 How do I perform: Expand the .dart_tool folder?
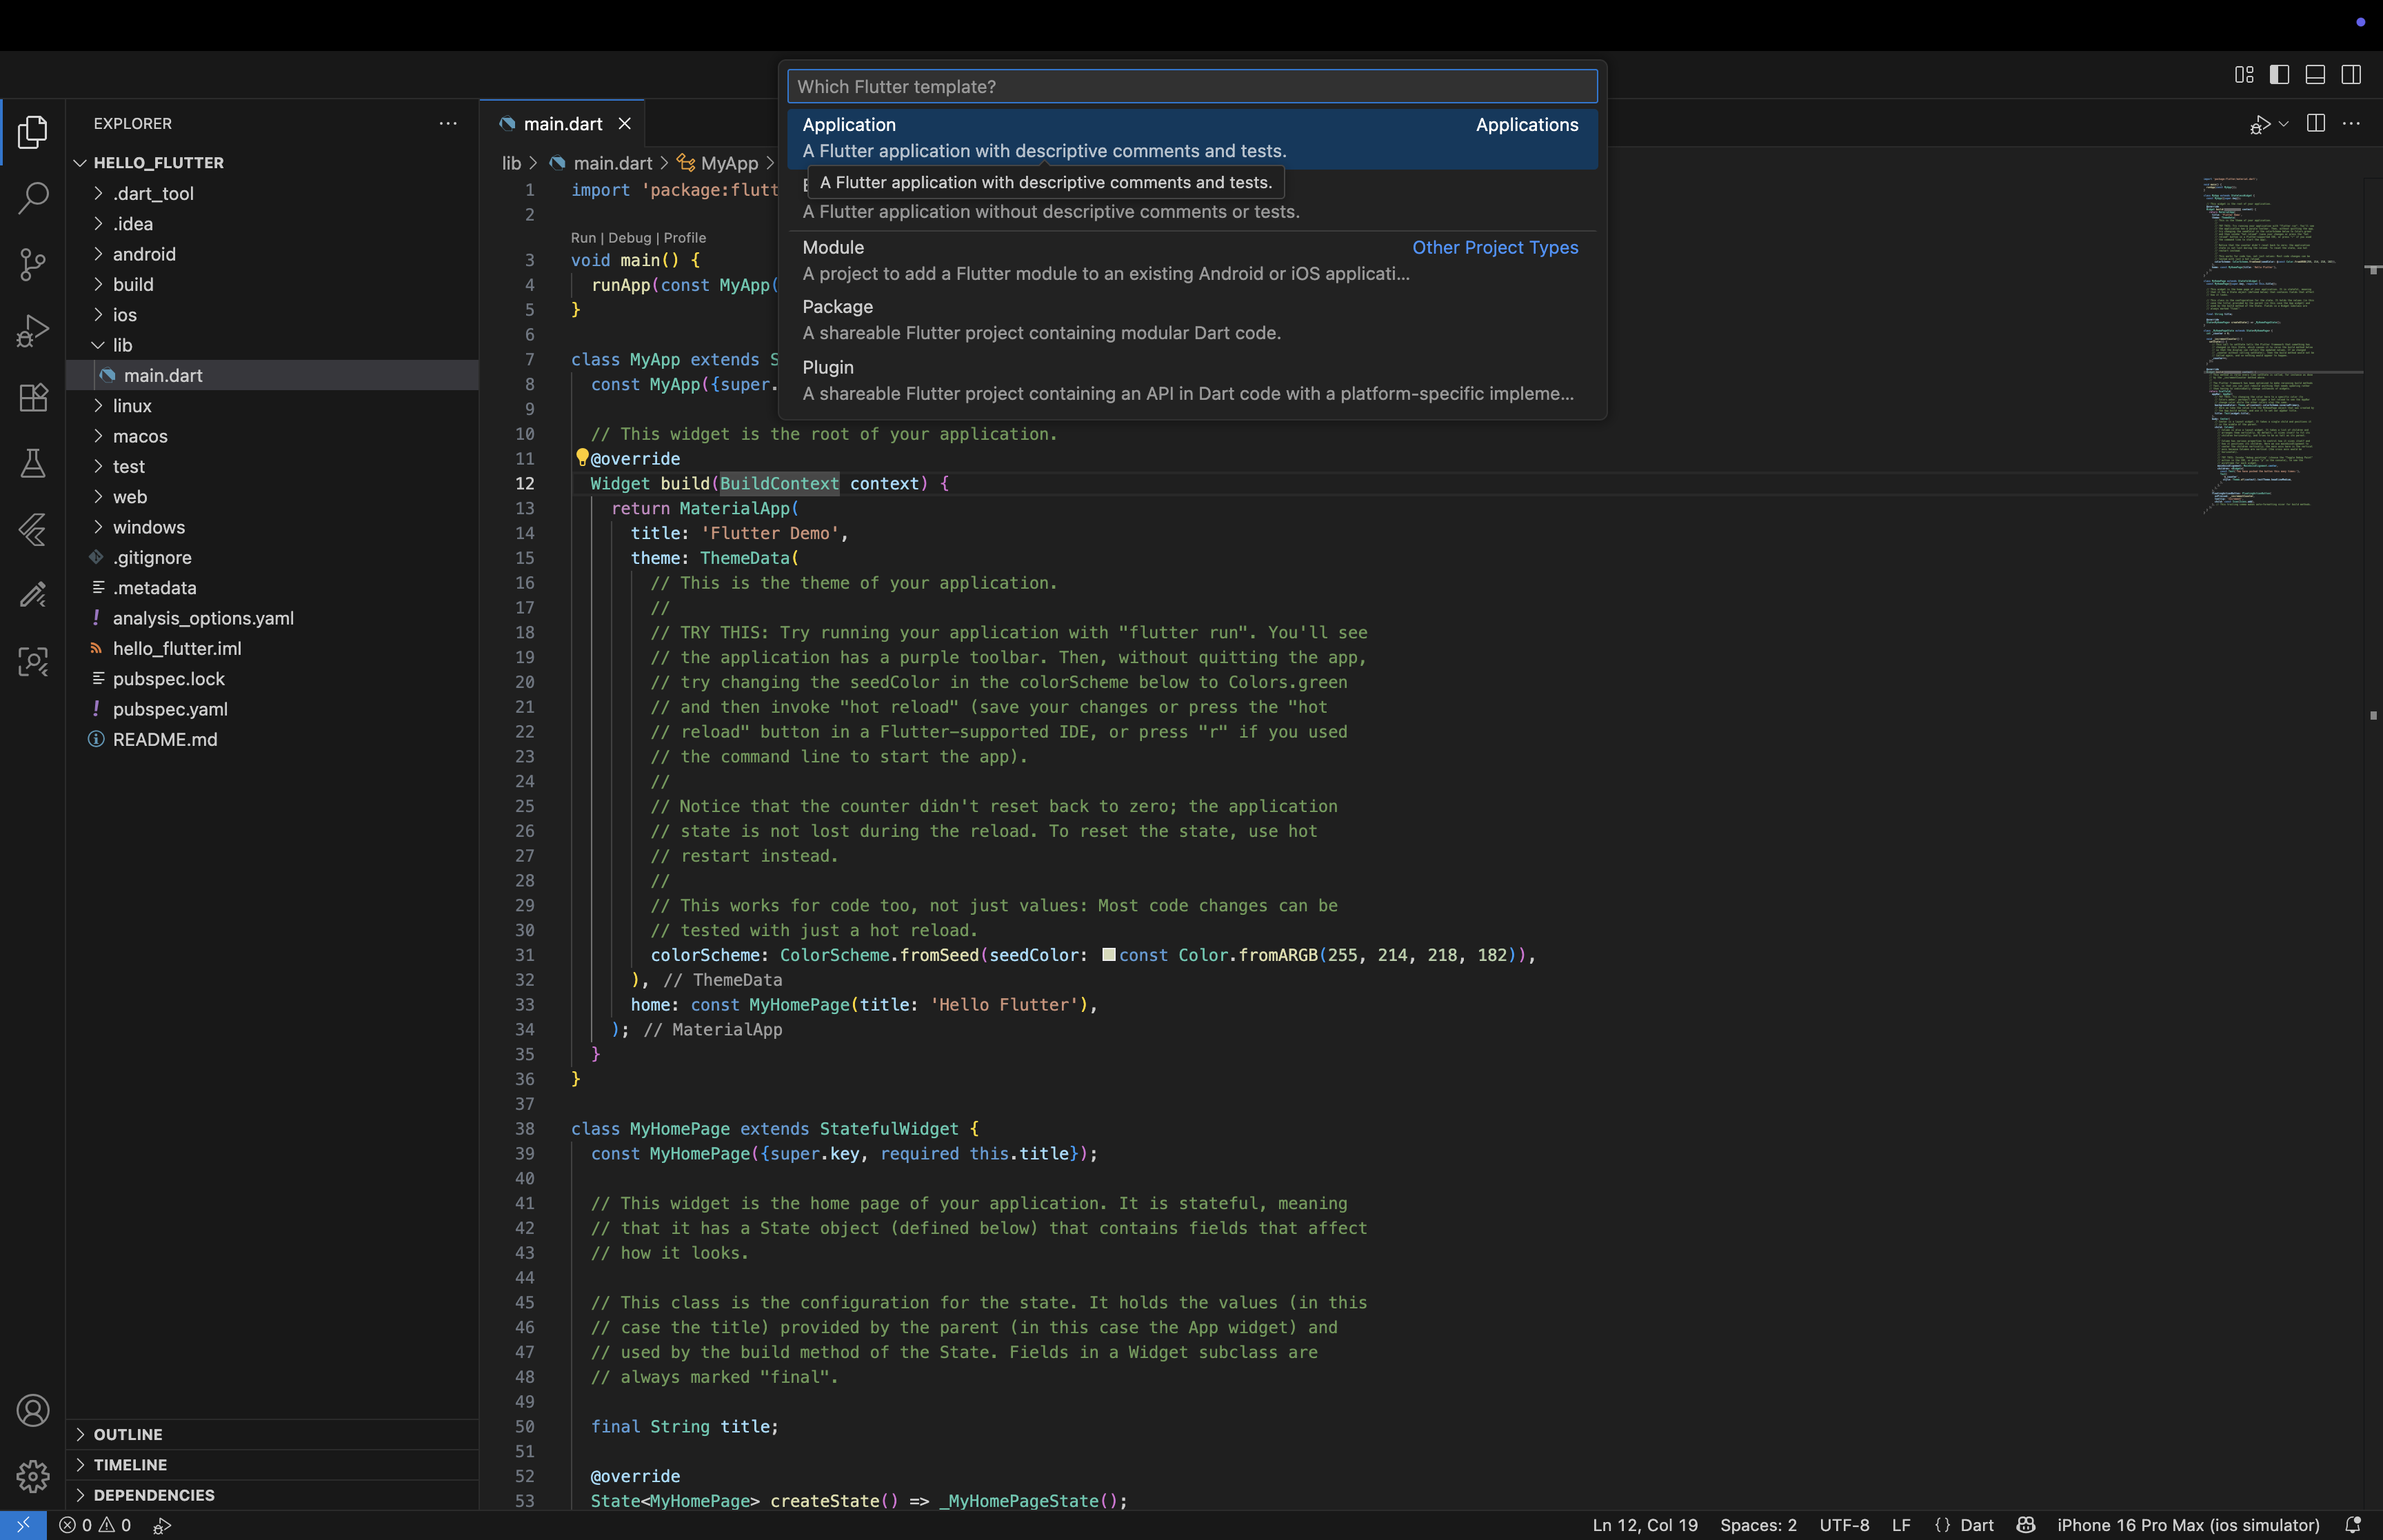pos(273,193)
